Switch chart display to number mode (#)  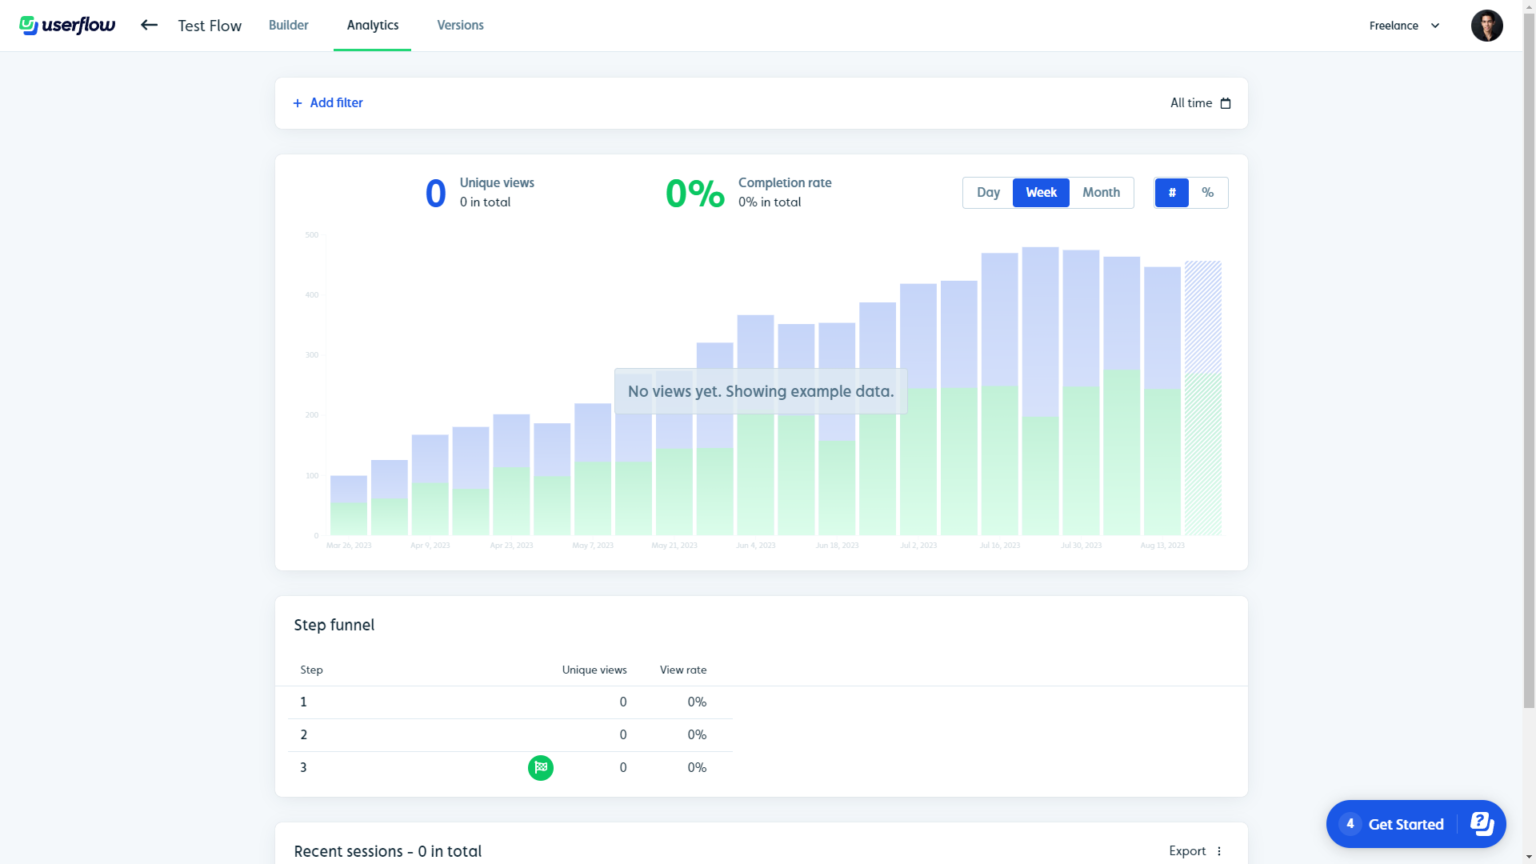pyautogui.click(x=1171, y=192)
